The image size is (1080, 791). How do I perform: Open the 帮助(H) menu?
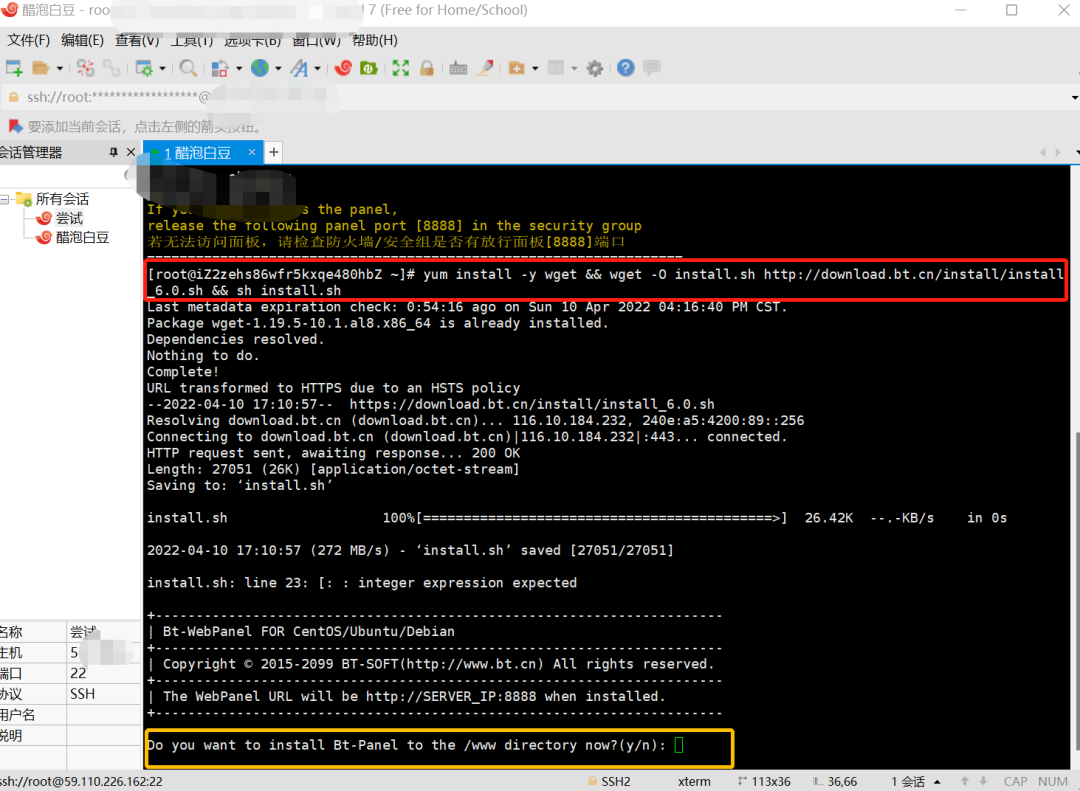(x=375, y=41)
